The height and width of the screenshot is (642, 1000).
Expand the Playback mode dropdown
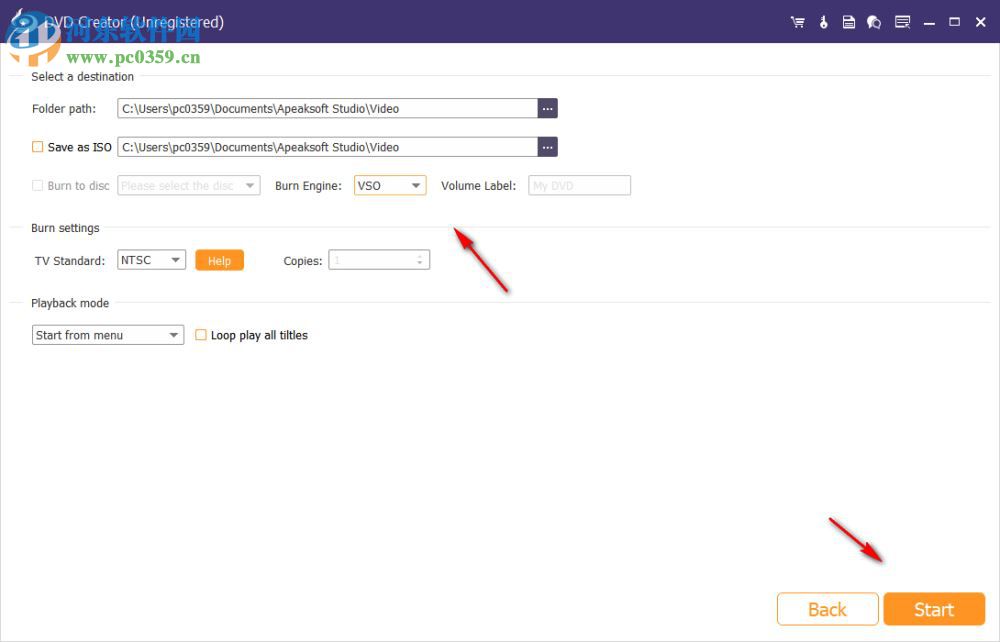tap(174, 335)
